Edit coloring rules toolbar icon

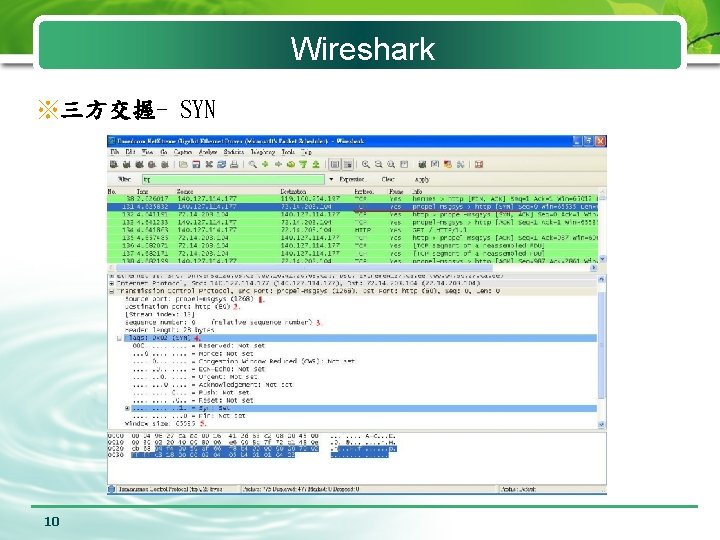point(448,164)
